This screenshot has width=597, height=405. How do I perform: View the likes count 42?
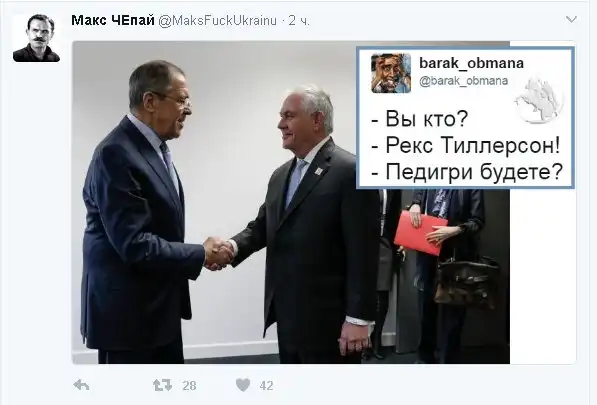coord(267,386)
